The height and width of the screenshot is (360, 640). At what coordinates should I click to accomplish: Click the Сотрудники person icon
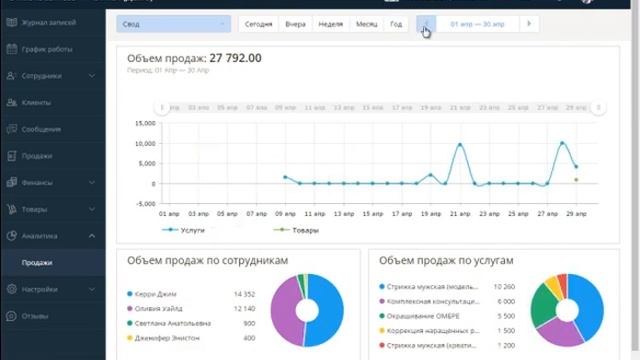point(12,76)
